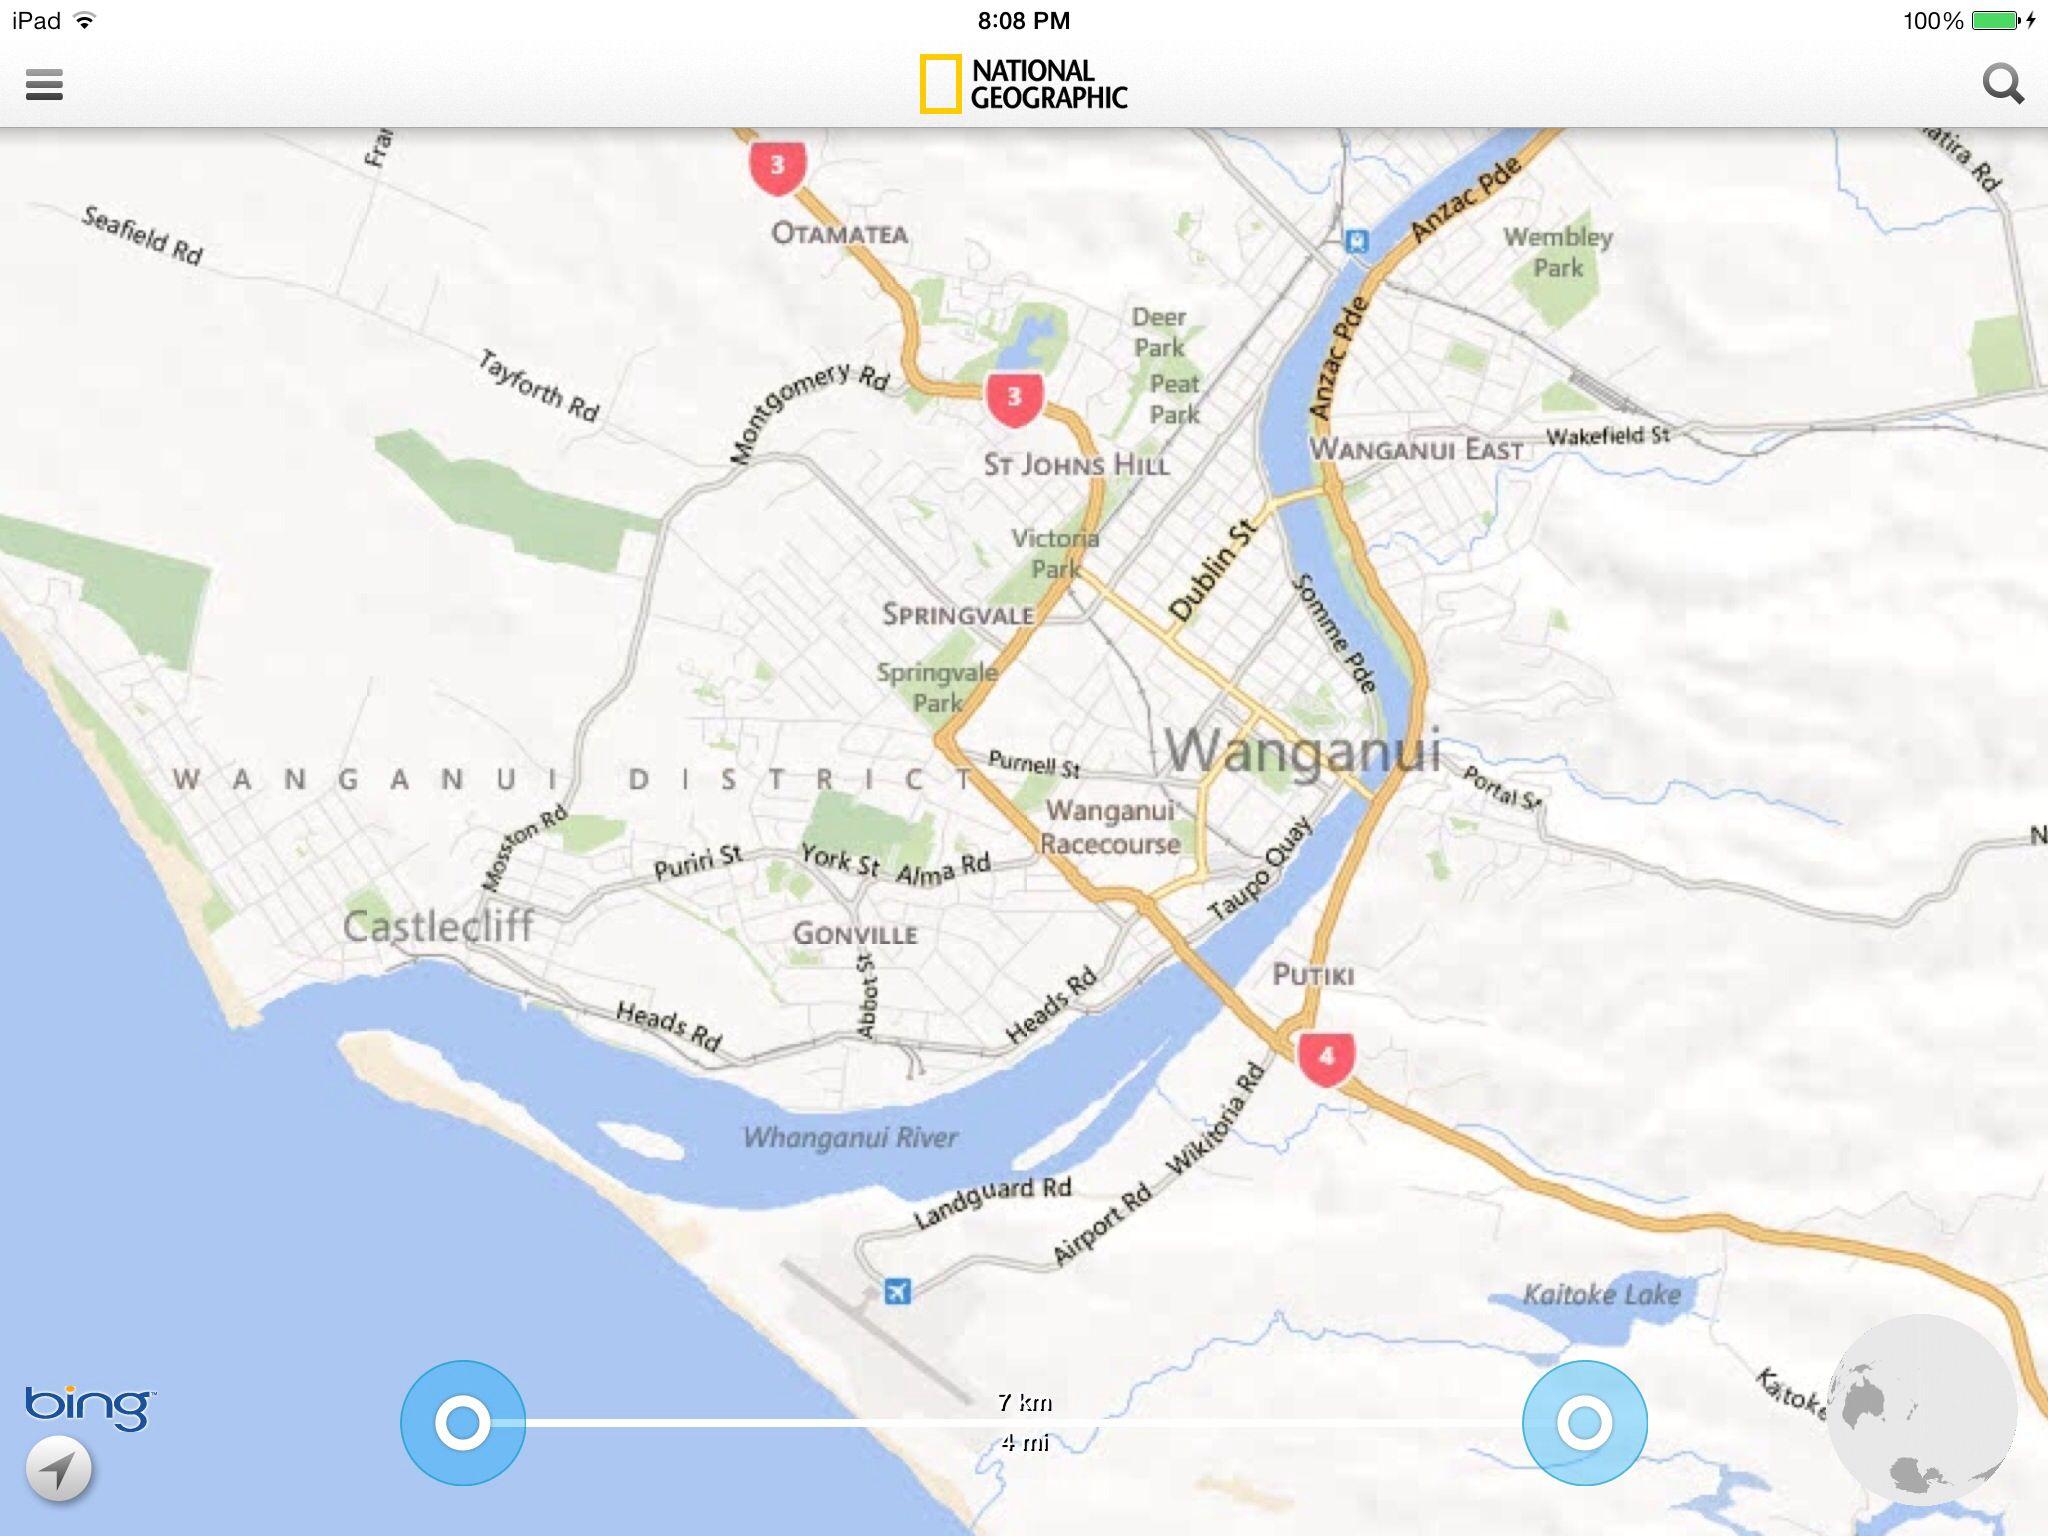
Task: Tap the Bing logo
Action: click(90, 1407)
